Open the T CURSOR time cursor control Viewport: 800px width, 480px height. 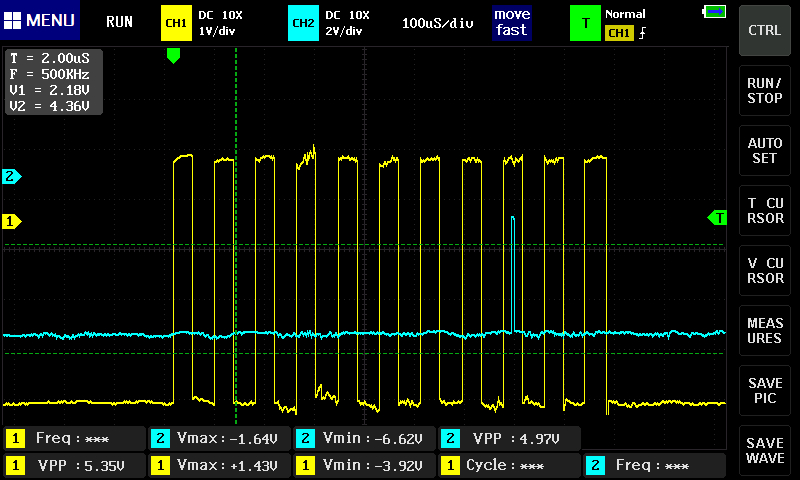tap(765, 211)
